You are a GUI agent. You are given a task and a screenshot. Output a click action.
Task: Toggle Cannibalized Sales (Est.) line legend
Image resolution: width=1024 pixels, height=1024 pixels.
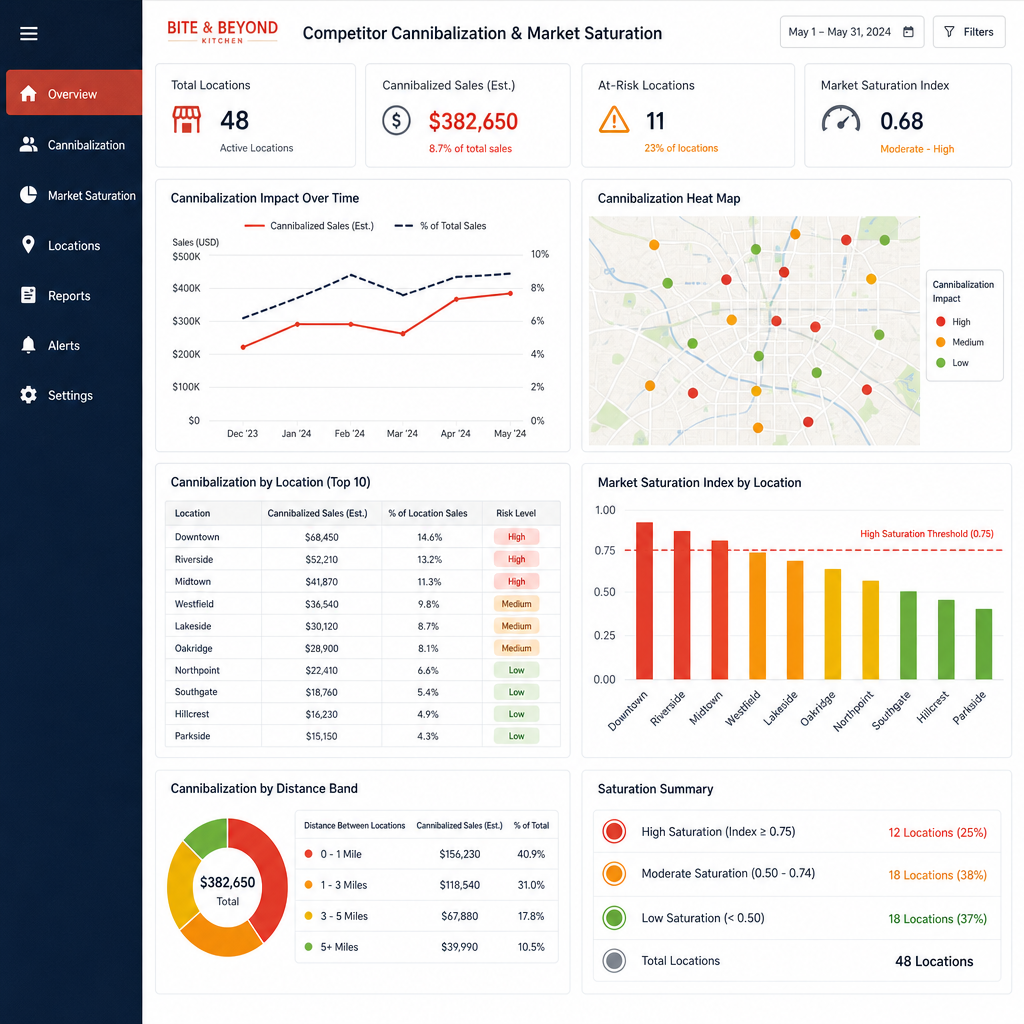(309, 226)
